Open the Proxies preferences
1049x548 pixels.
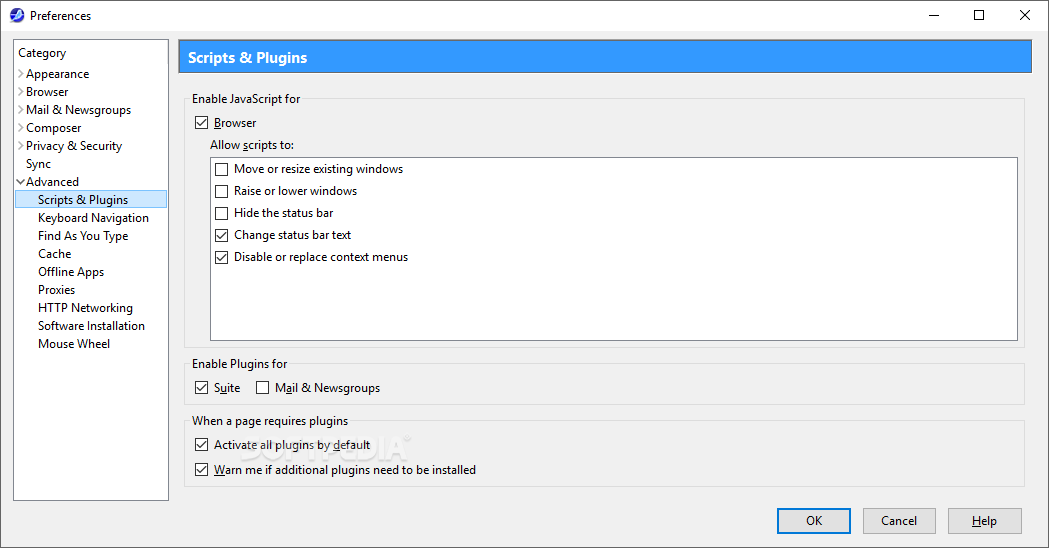click(x=56, y=290)
